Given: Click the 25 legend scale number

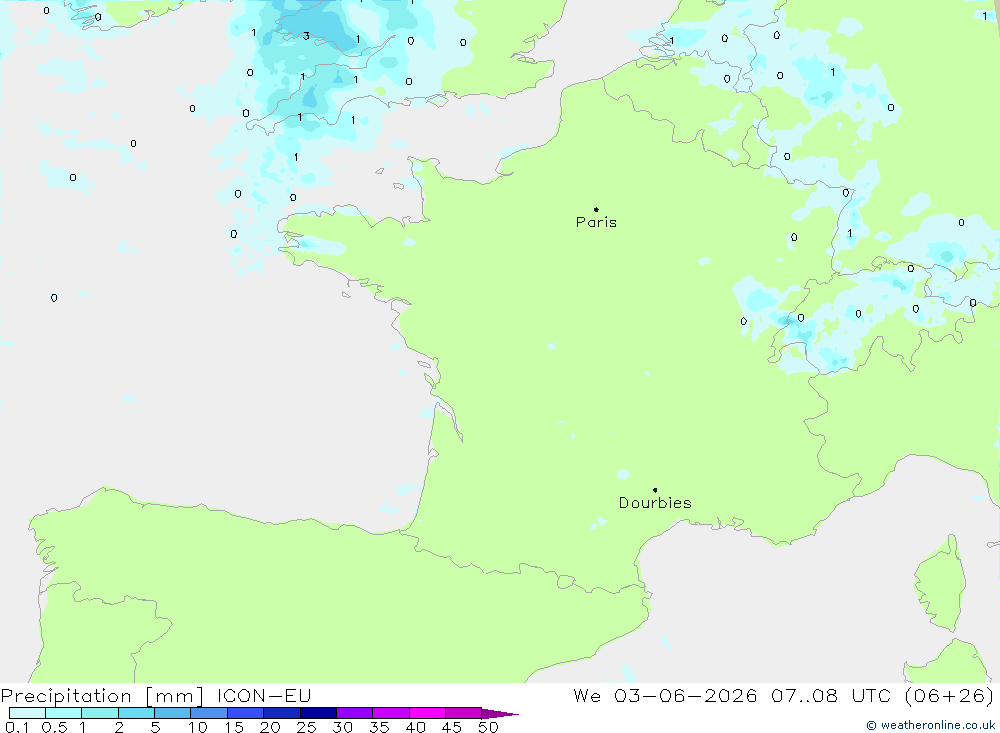Looking at the screenshot, I should point(307,727).
